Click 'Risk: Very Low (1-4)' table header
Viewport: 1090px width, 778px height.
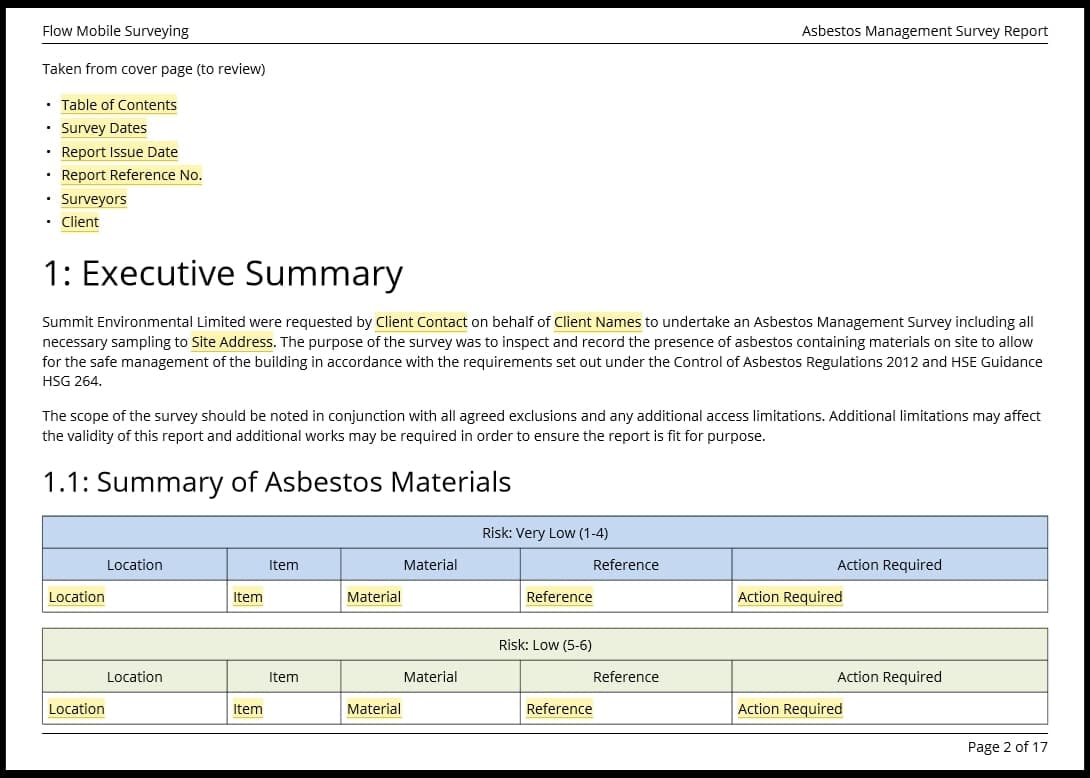point(545,533)
